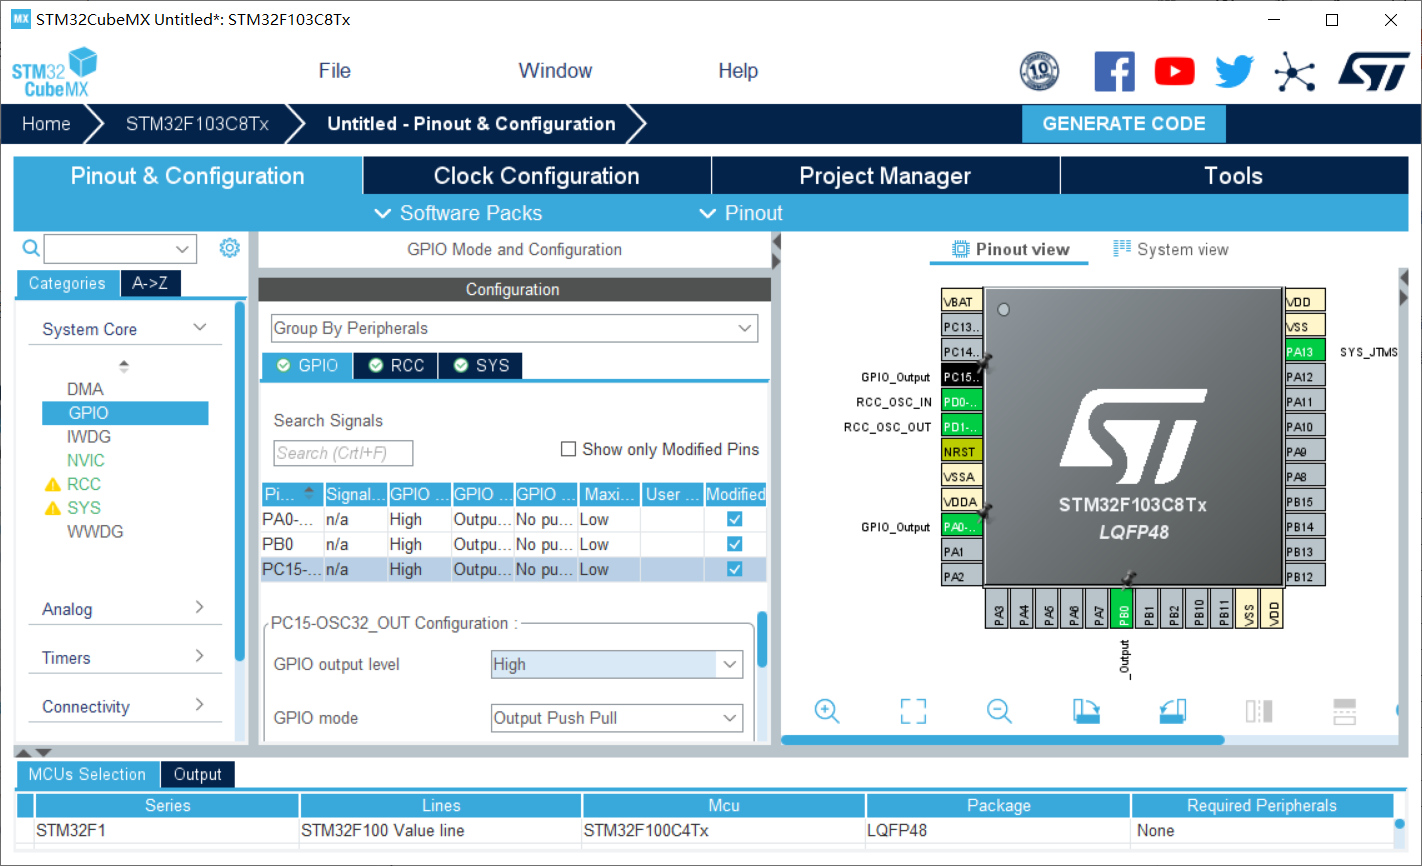Screen dimensions: 1422x866
Task: Switch to the RCC configuration tab
Action: click(396, 366)
